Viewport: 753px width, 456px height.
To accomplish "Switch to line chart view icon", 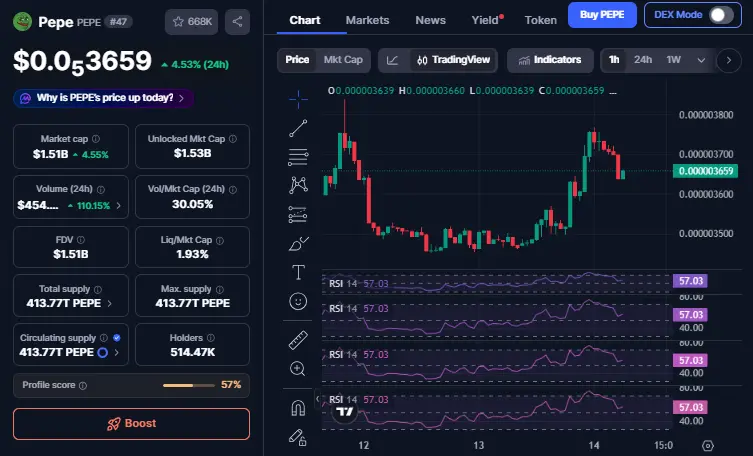I will click(x=393, y=60).
